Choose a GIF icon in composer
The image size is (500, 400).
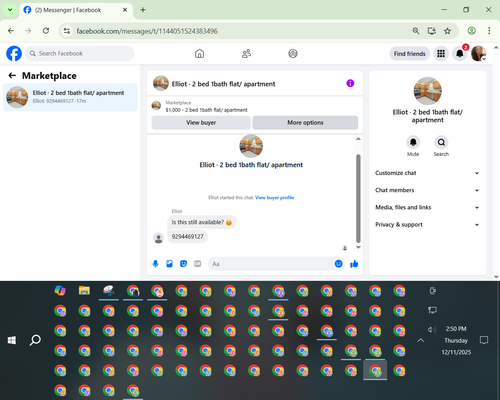point(198,264)
